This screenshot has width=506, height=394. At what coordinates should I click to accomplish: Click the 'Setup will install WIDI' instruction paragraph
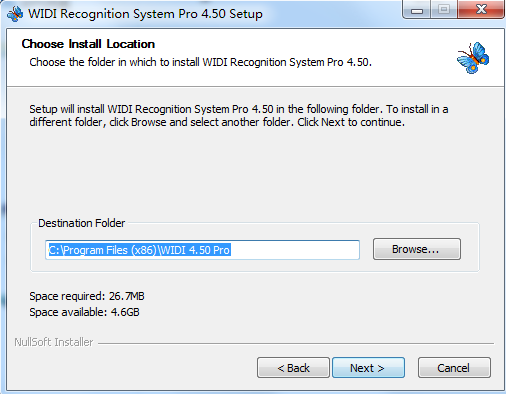tap(239, 116)
